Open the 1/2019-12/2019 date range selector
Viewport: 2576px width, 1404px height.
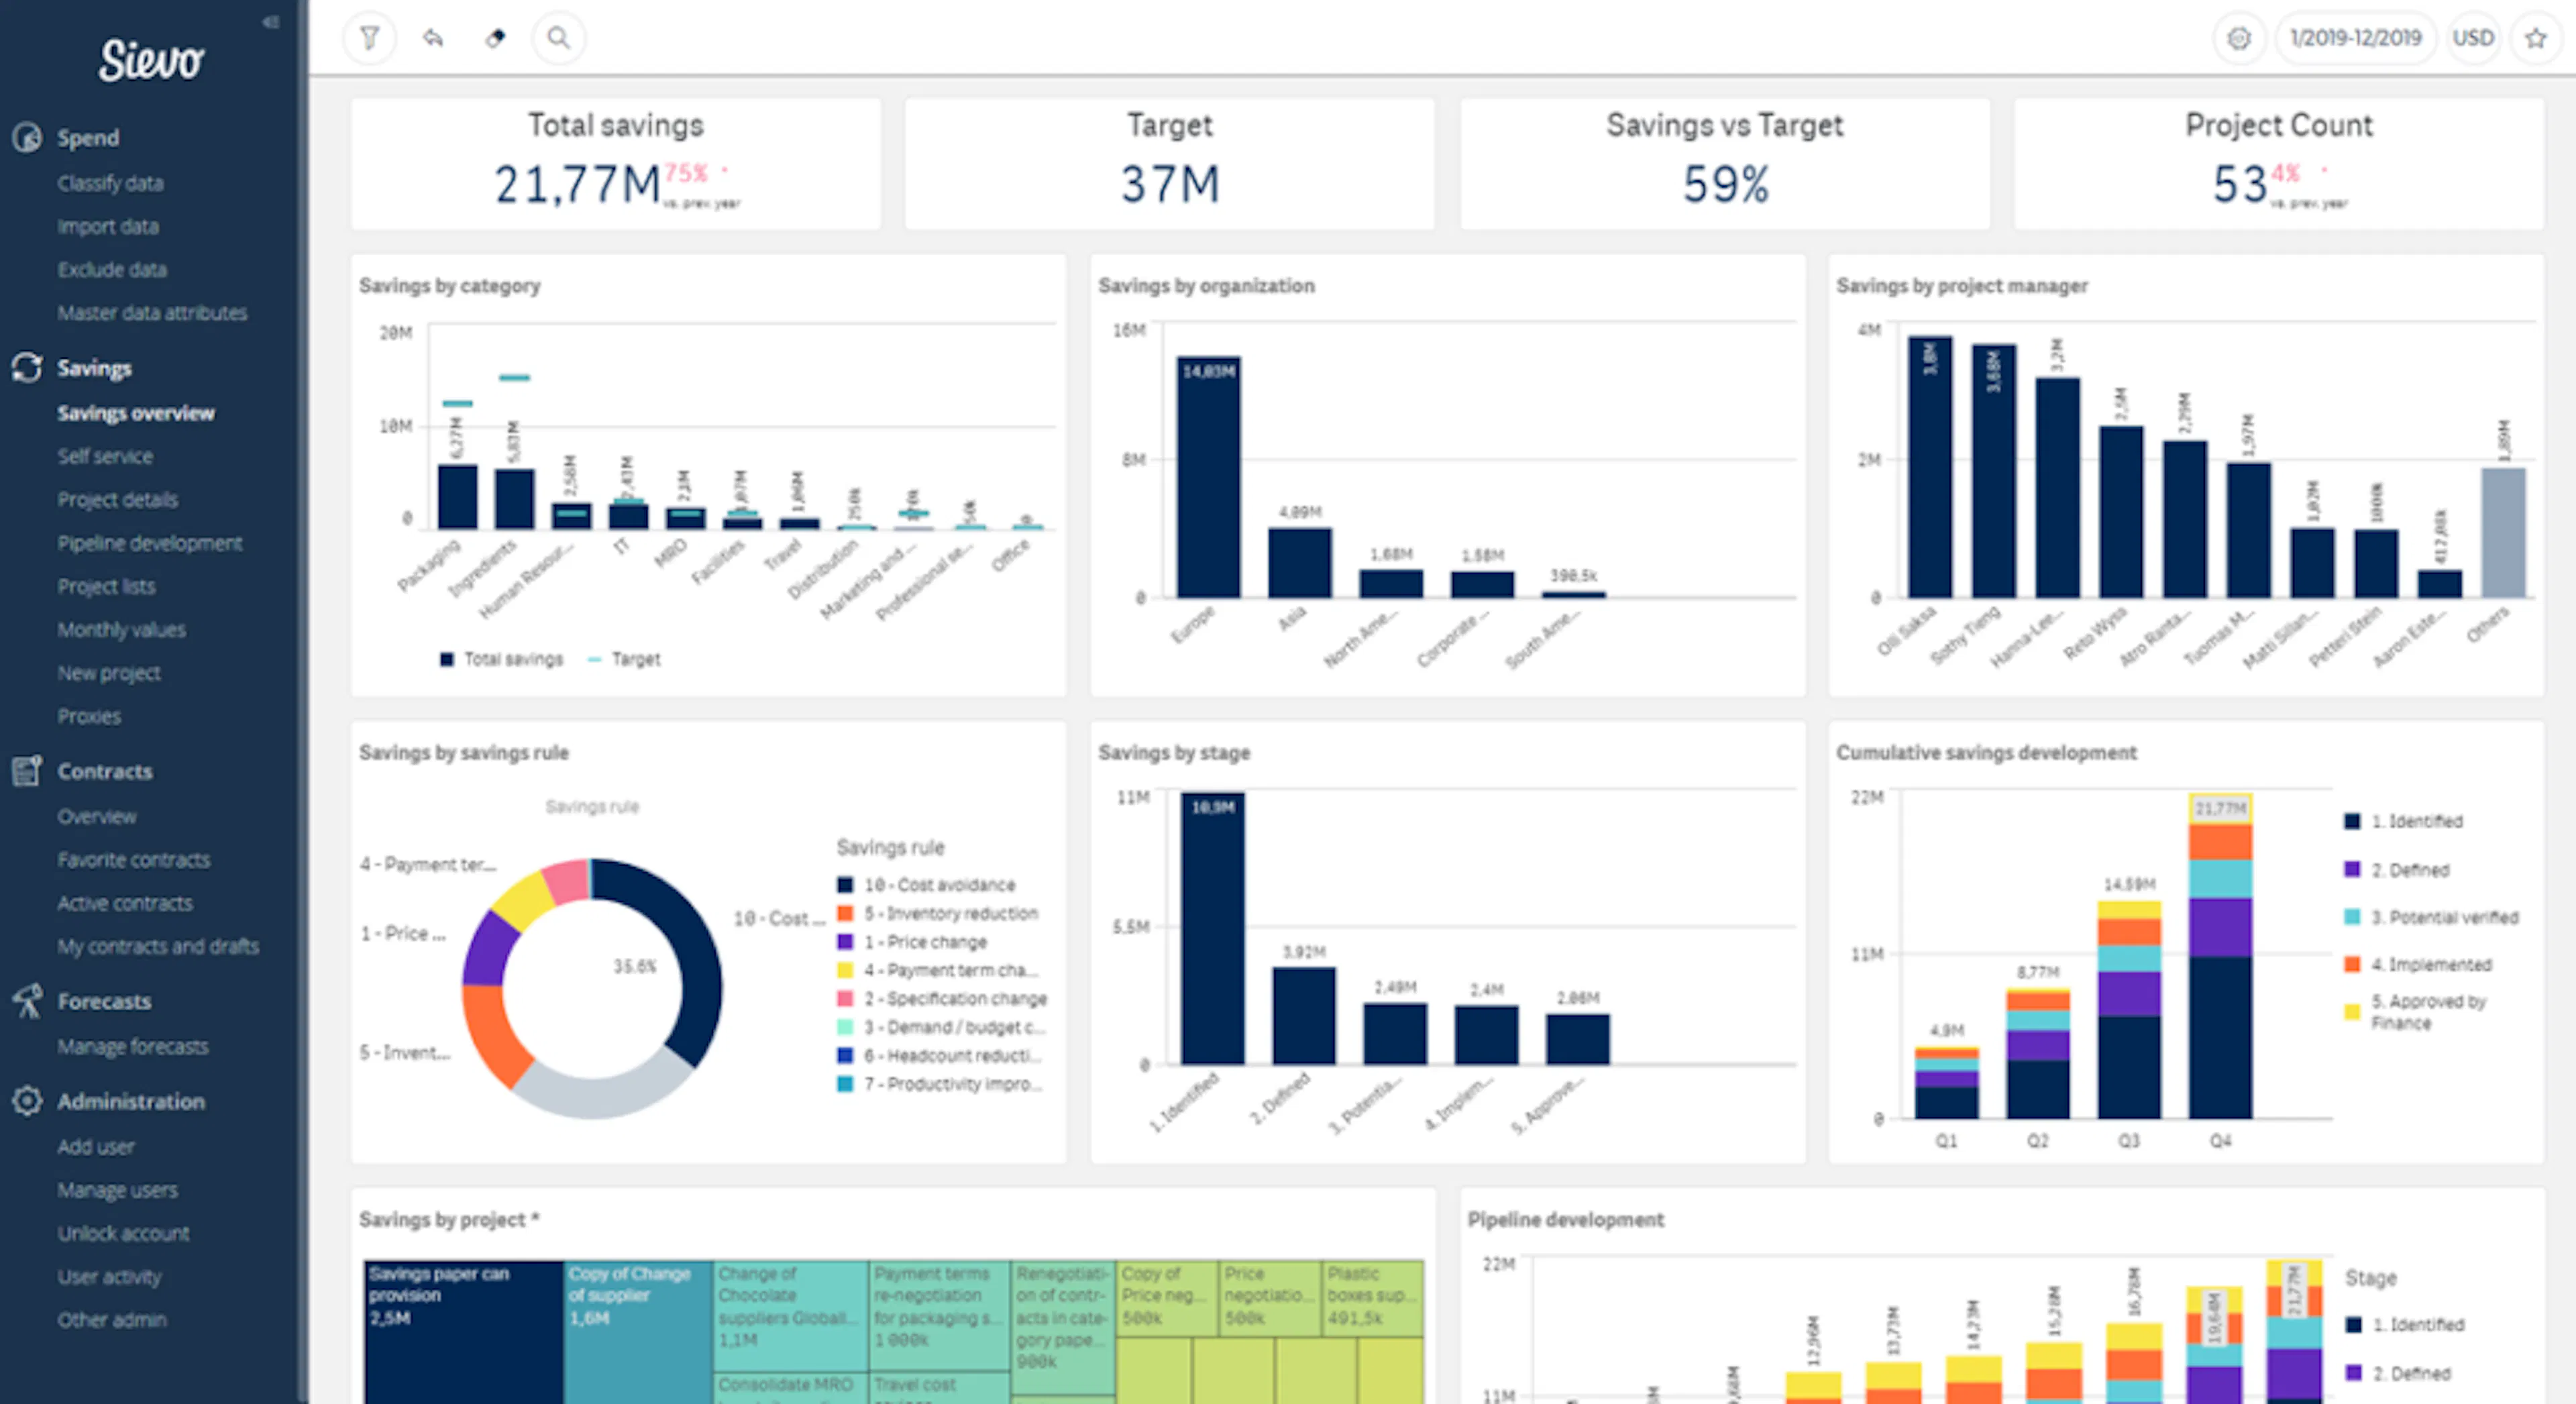(x=2356, y=37)
